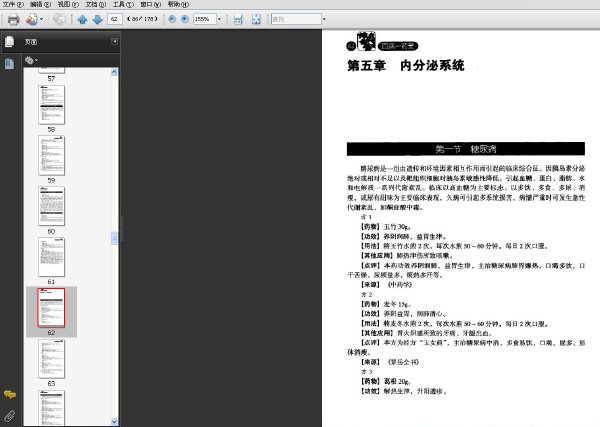Open the Pages panel gear options menu

point(31,60)
